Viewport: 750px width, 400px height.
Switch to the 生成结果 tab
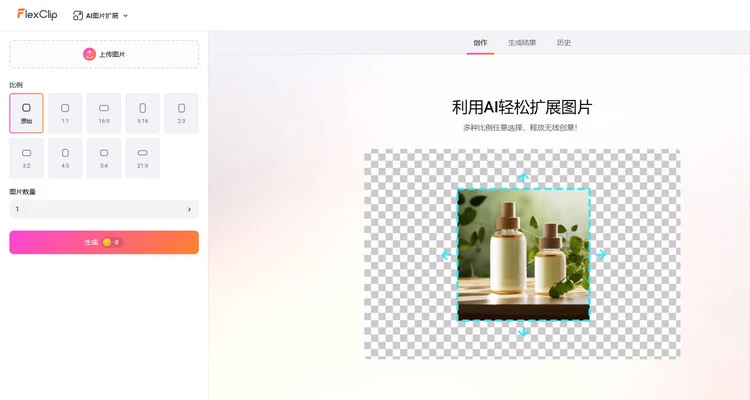tap(522, 43)
